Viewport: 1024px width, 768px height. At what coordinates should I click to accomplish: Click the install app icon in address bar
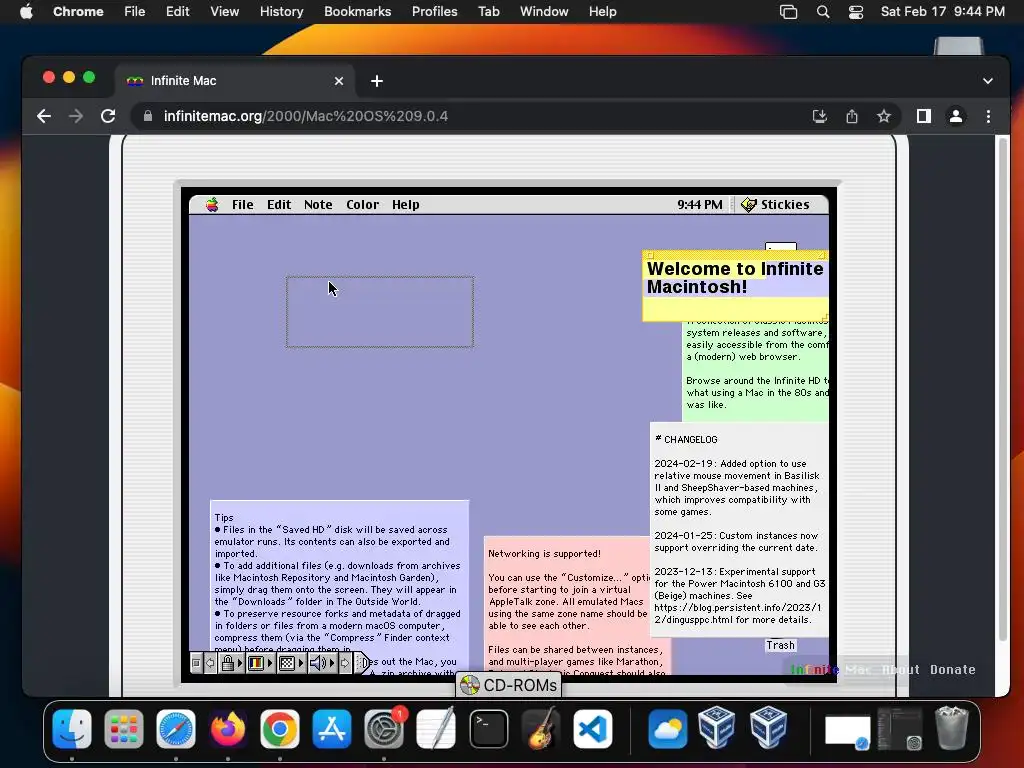click(820, 116)
